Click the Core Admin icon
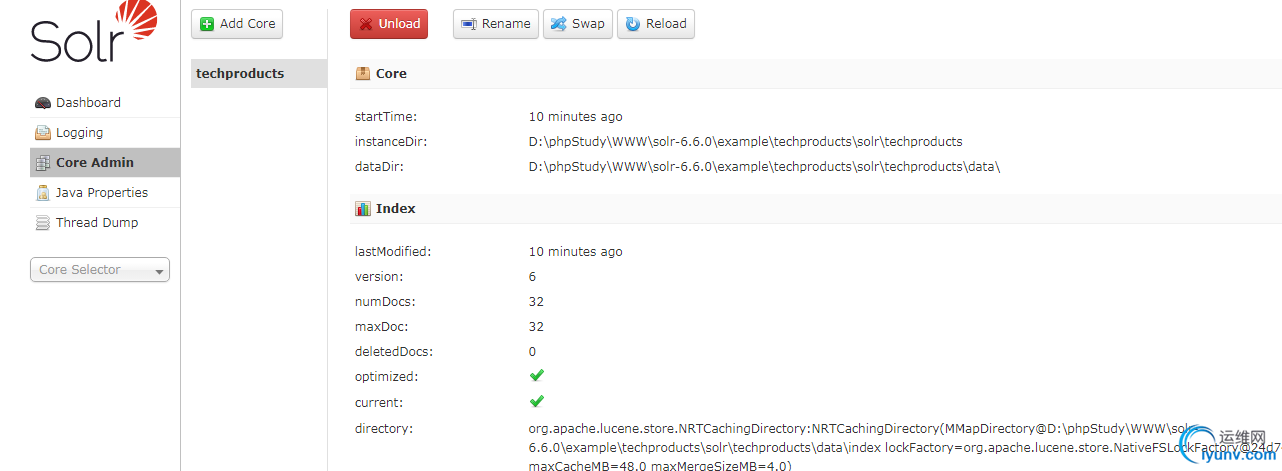The width and height of the screenshot is (1282, 471). pyautogui.click(x=43, y=163)
